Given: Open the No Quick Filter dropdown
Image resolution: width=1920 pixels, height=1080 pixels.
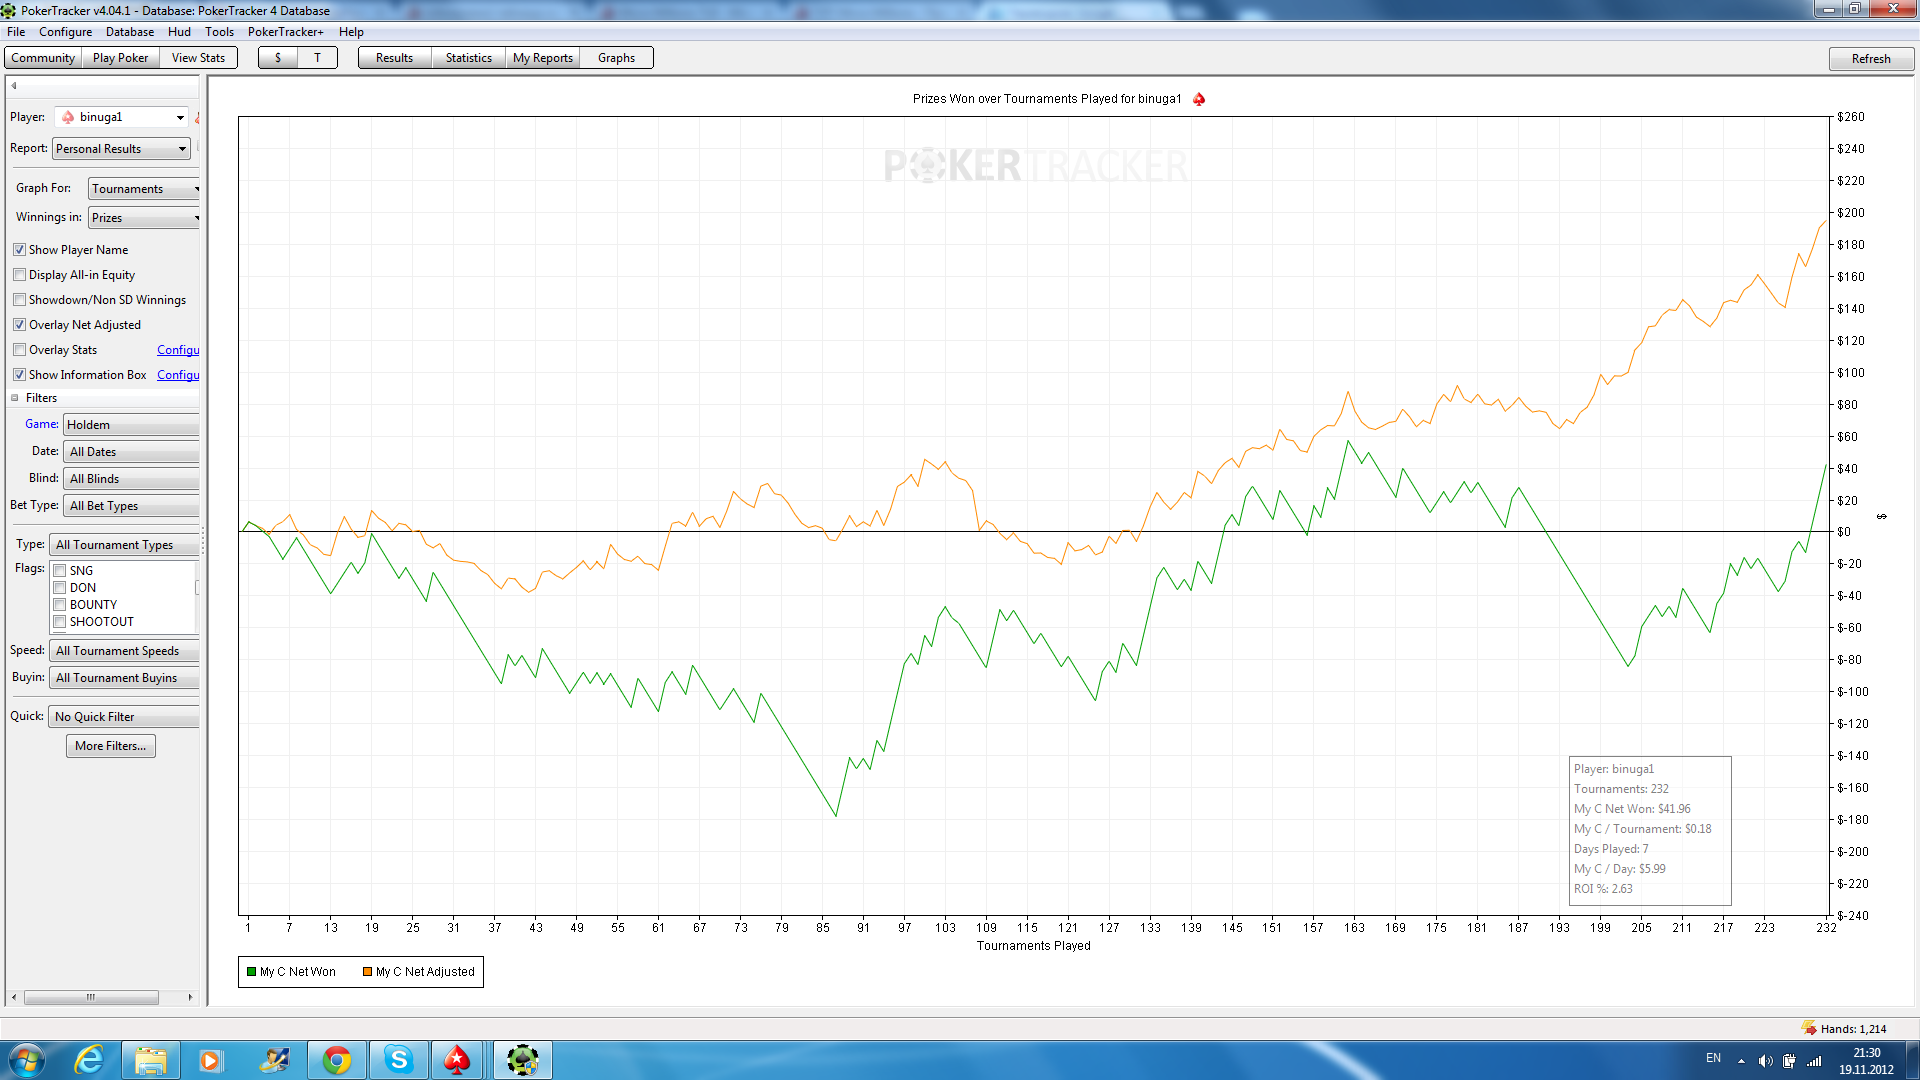Looking at the screenshot, I should coord(124,717).
